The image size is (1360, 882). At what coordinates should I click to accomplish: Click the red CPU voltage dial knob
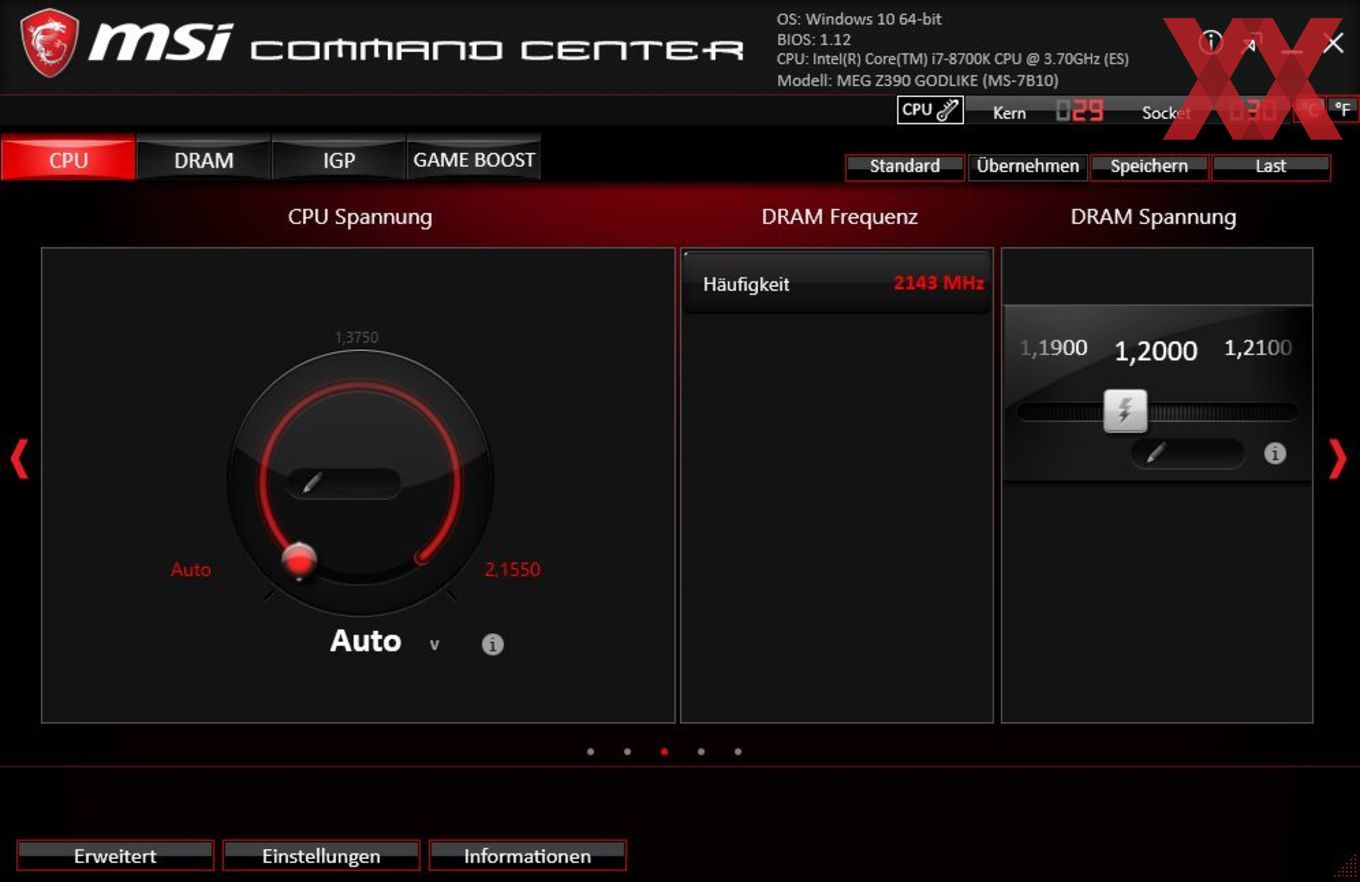299,561
